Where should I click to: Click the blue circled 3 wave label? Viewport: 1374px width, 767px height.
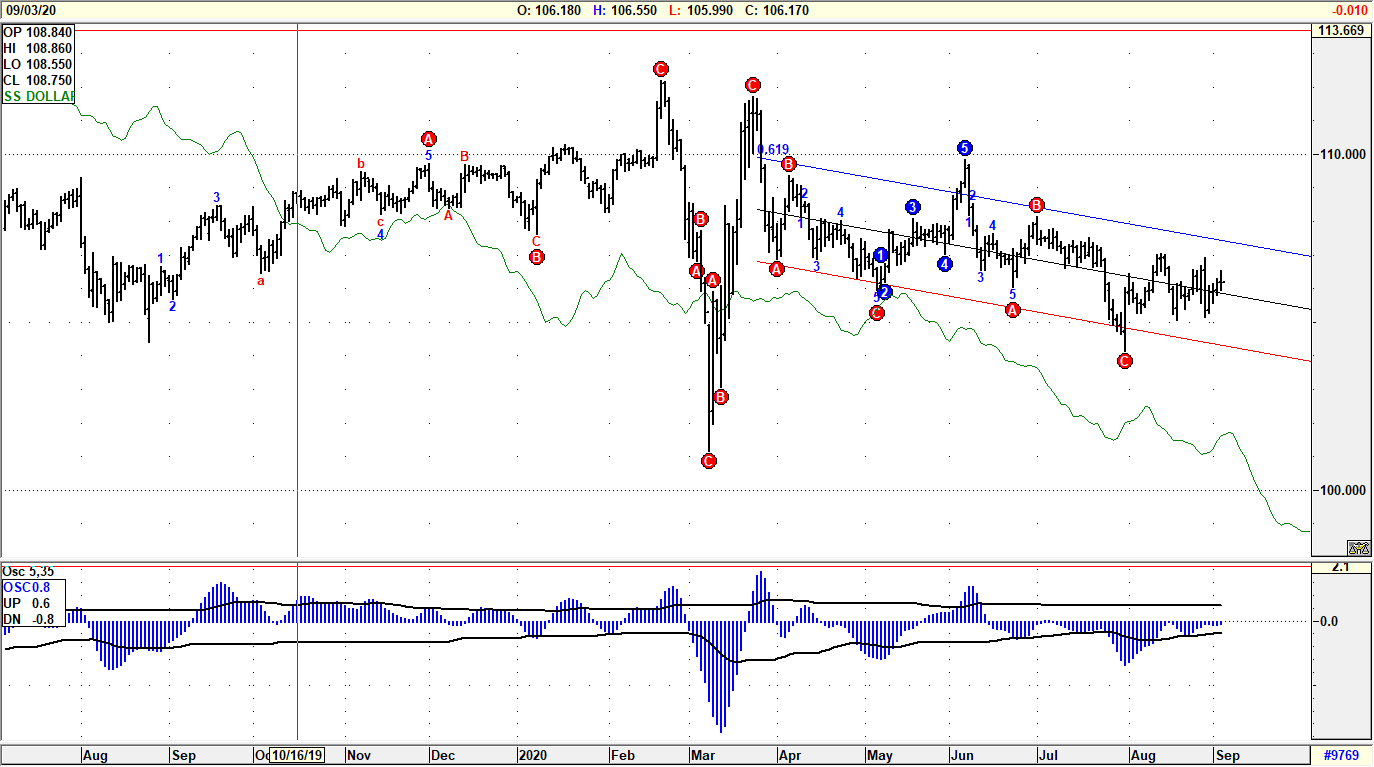tap(913, 207)
